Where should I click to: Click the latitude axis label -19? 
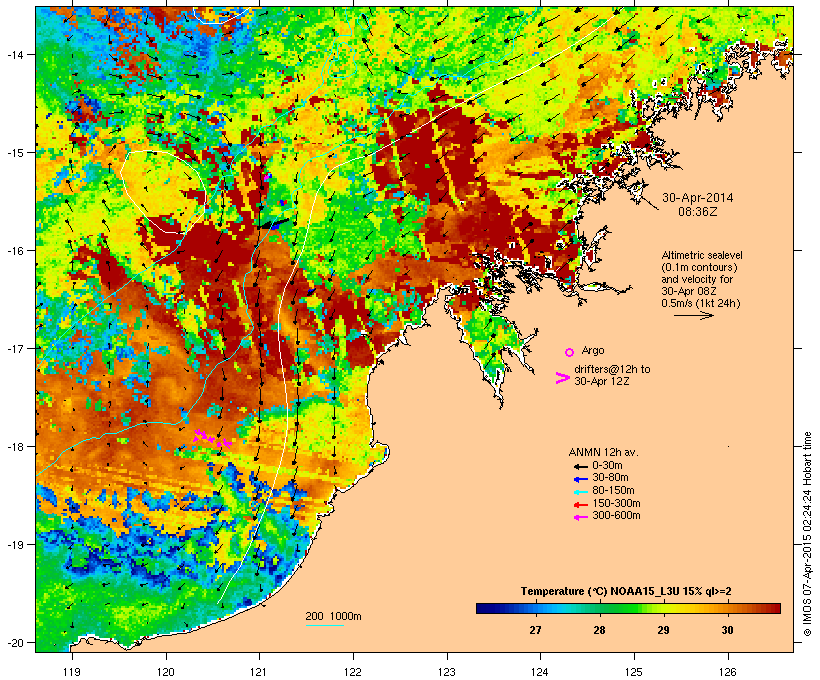[x=15, y=545]
